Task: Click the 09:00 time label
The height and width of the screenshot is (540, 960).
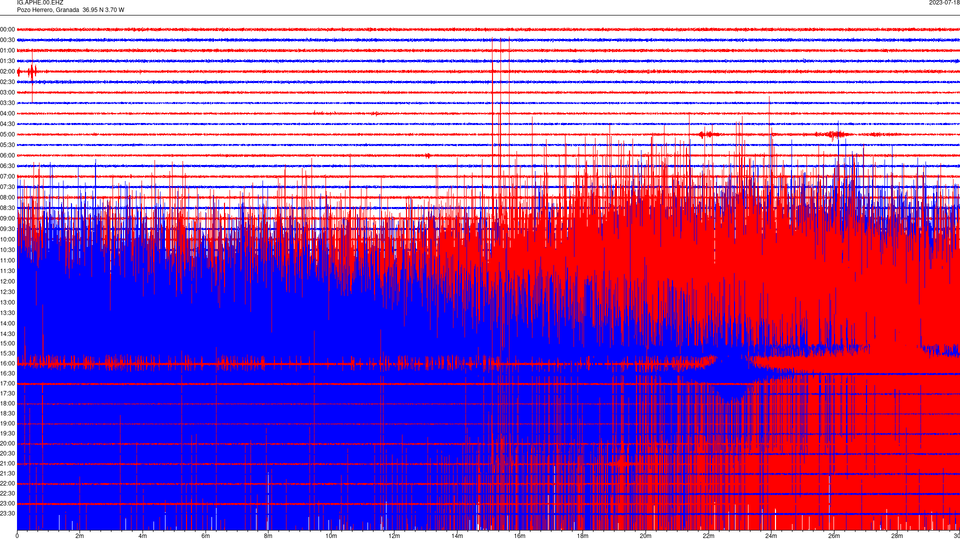Action: click(x=7, y=219)
